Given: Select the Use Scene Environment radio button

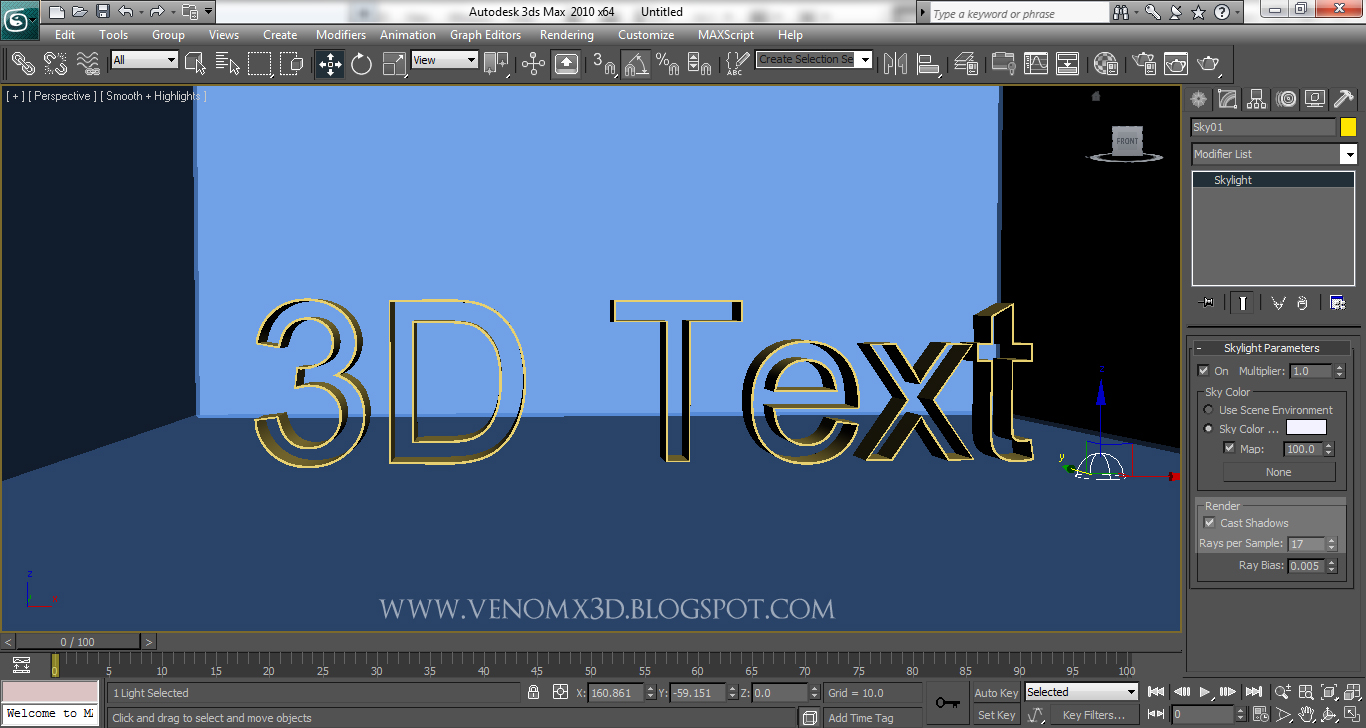Looking at the screenshot, I should (x=1208, y=410).
